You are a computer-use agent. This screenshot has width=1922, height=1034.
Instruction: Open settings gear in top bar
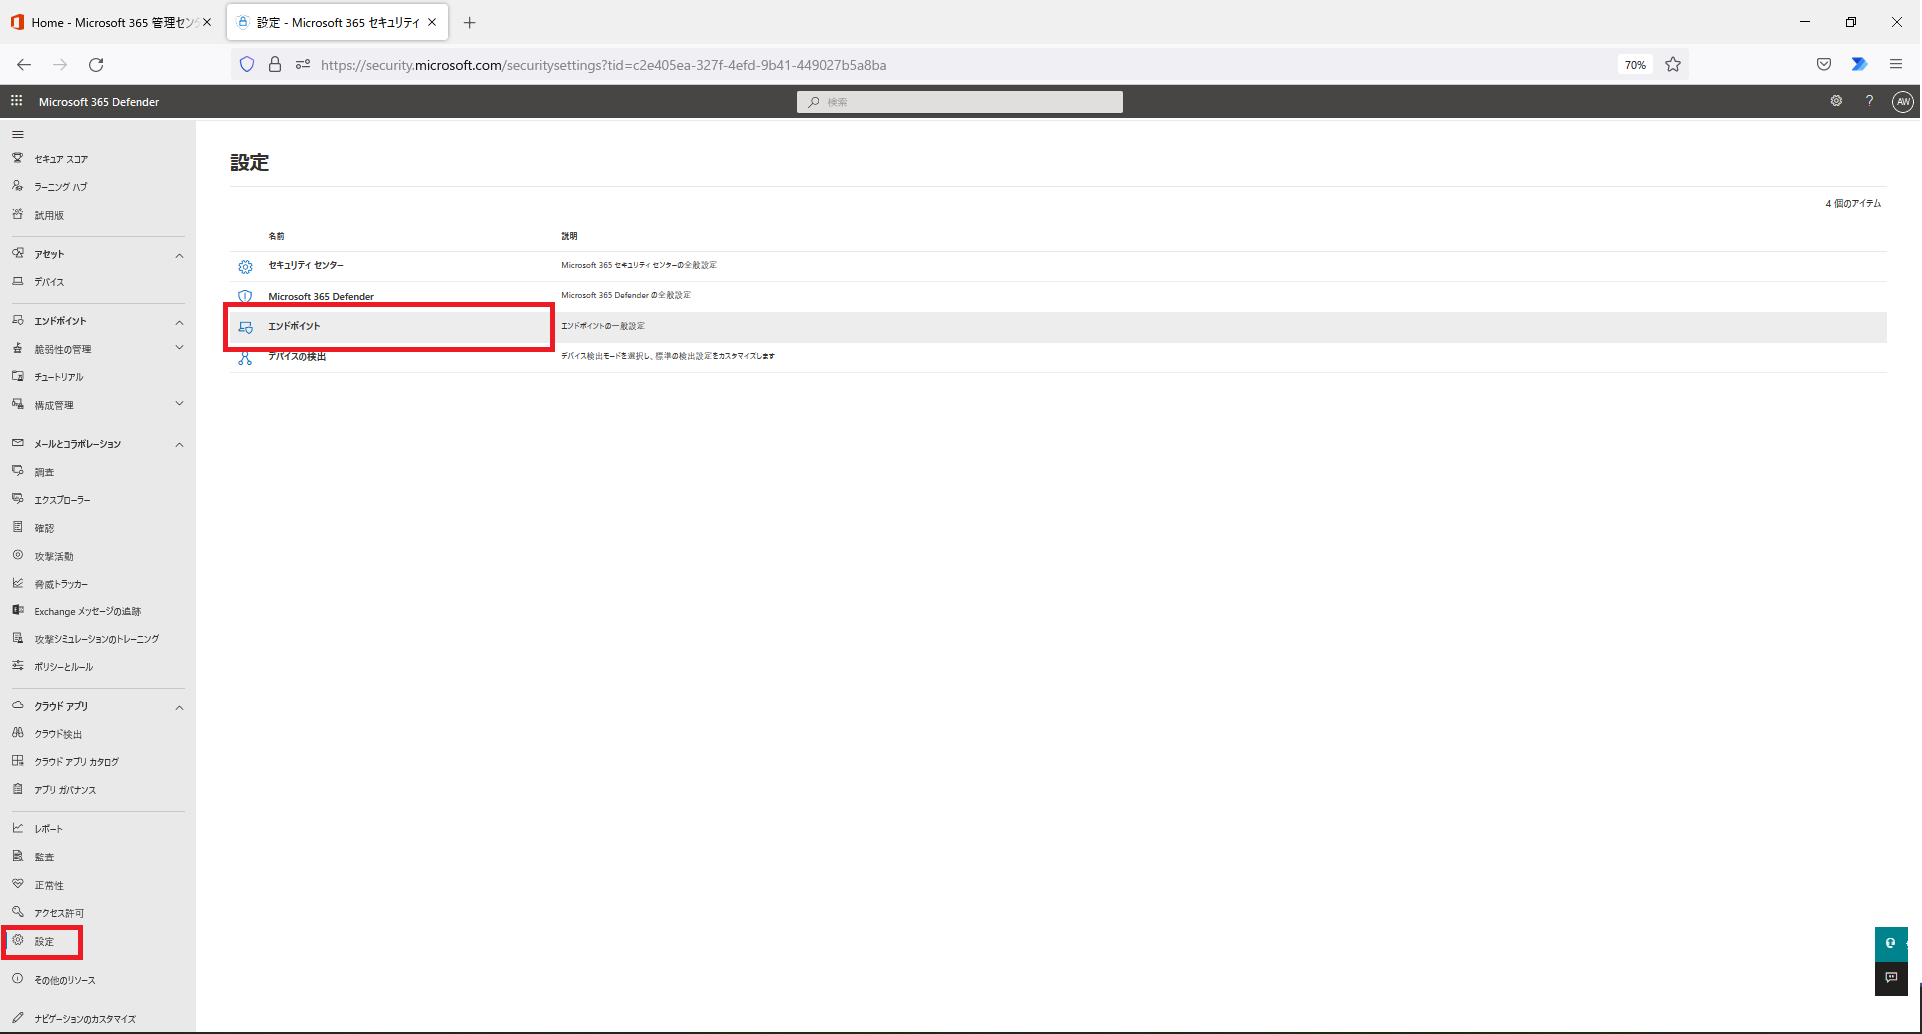point(1836,101)
